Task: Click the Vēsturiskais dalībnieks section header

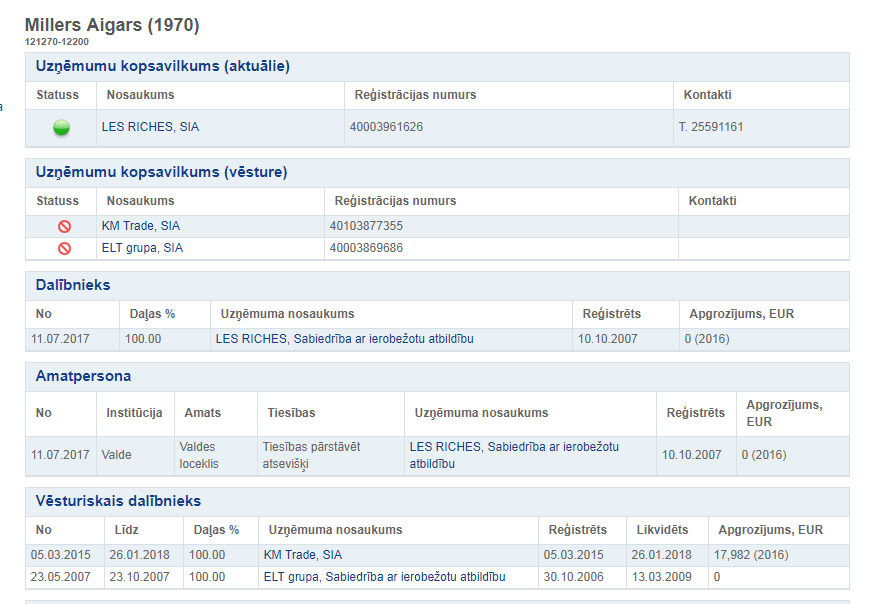Action: pos(118,501)
